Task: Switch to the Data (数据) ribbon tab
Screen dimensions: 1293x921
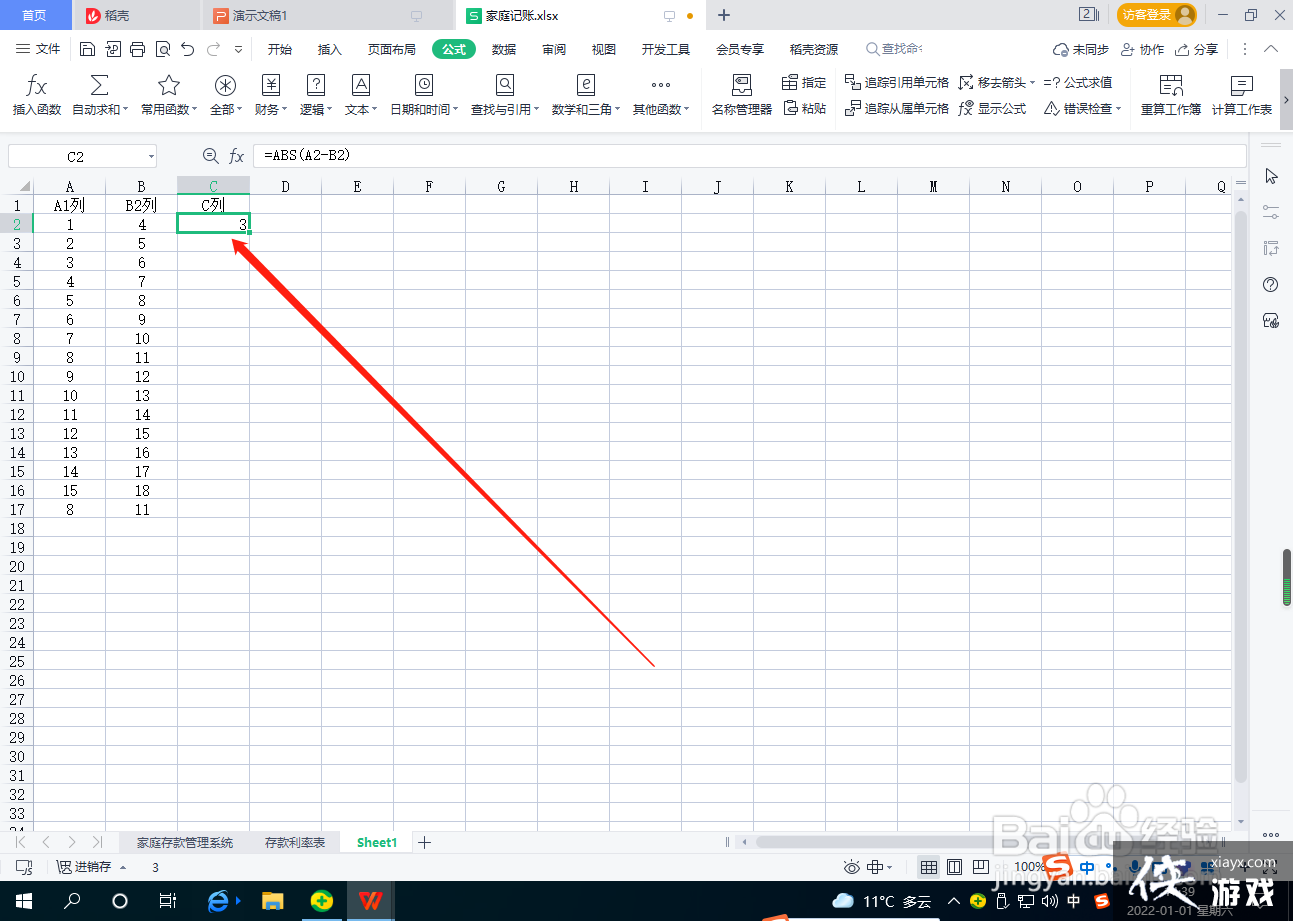Action: tap(504, 49)
